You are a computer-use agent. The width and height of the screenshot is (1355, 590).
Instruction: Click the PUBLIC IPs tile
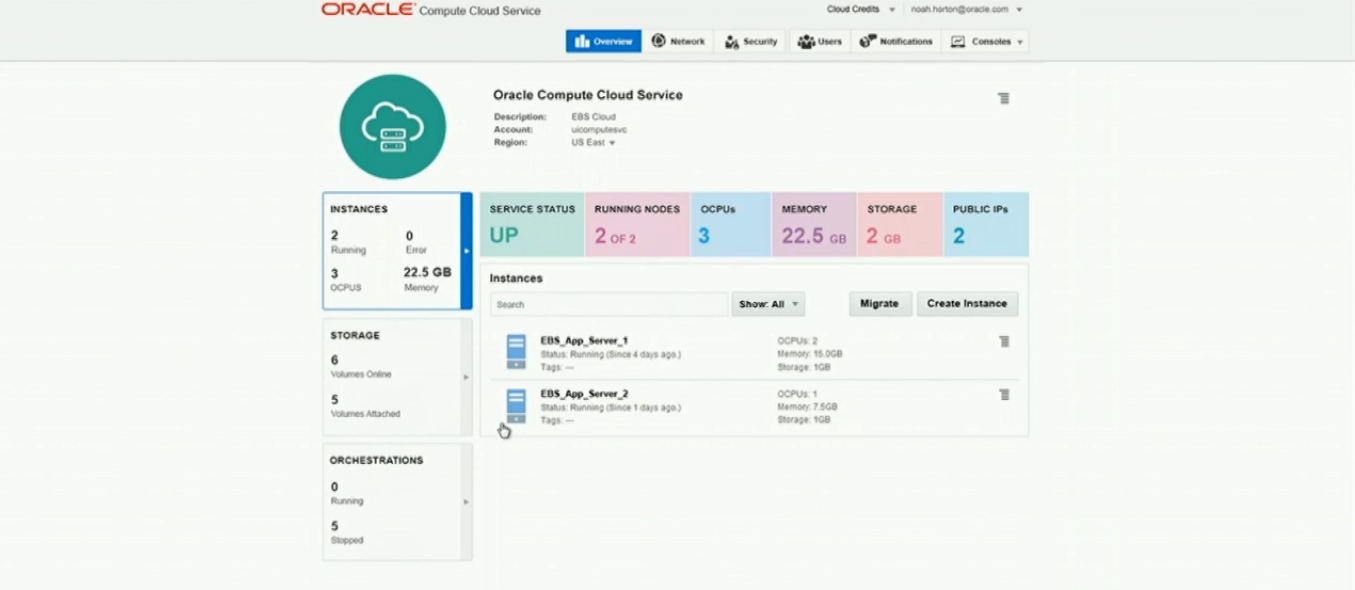click(x=986, y=225)
